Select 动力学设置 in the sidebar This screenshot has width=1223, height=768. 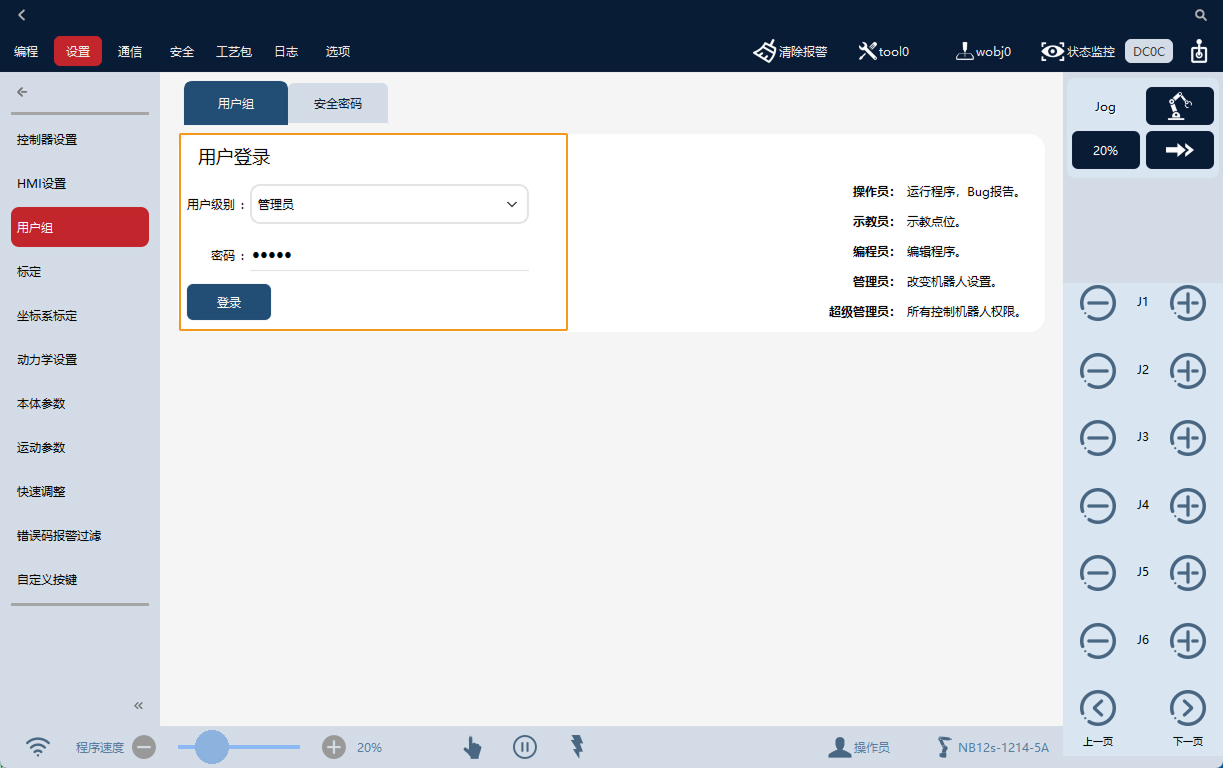(80, 360)
